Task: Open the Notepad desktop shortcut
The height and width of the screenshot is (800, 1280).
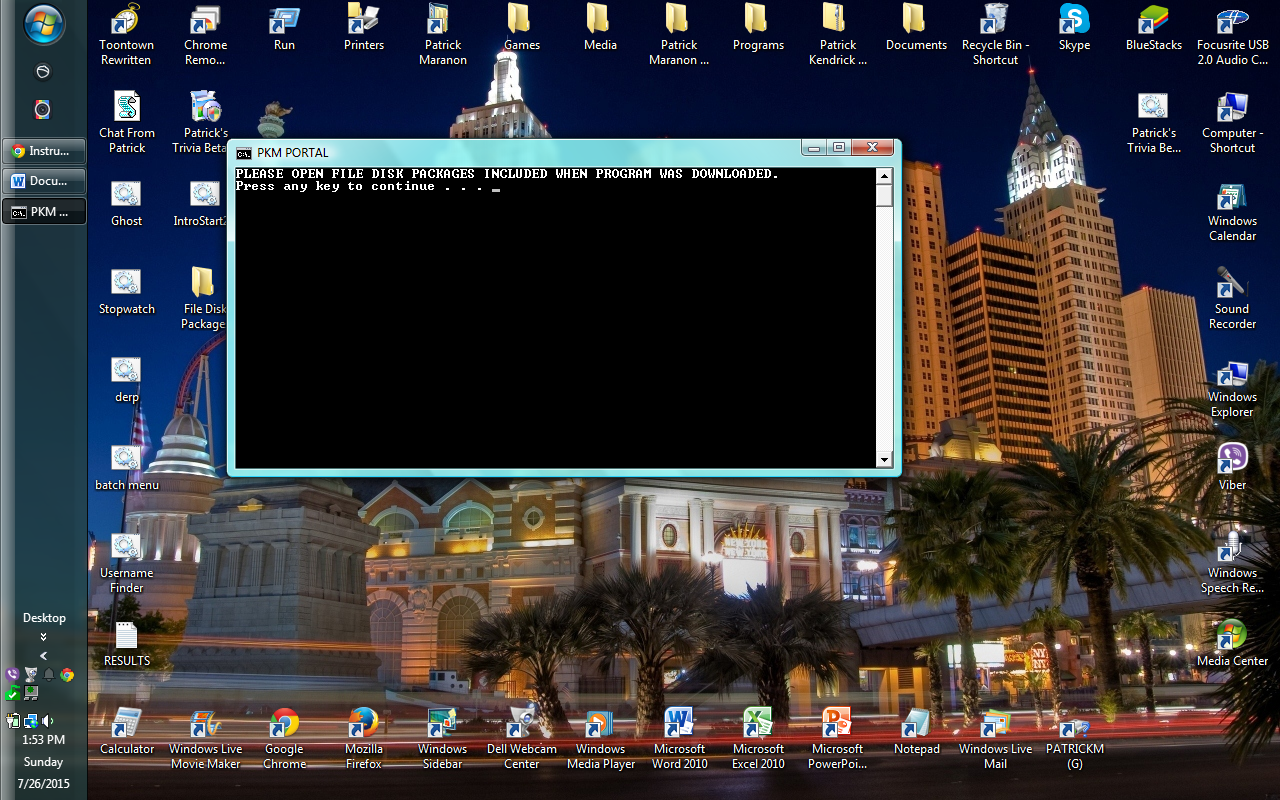Action: [x=916, y=731]
